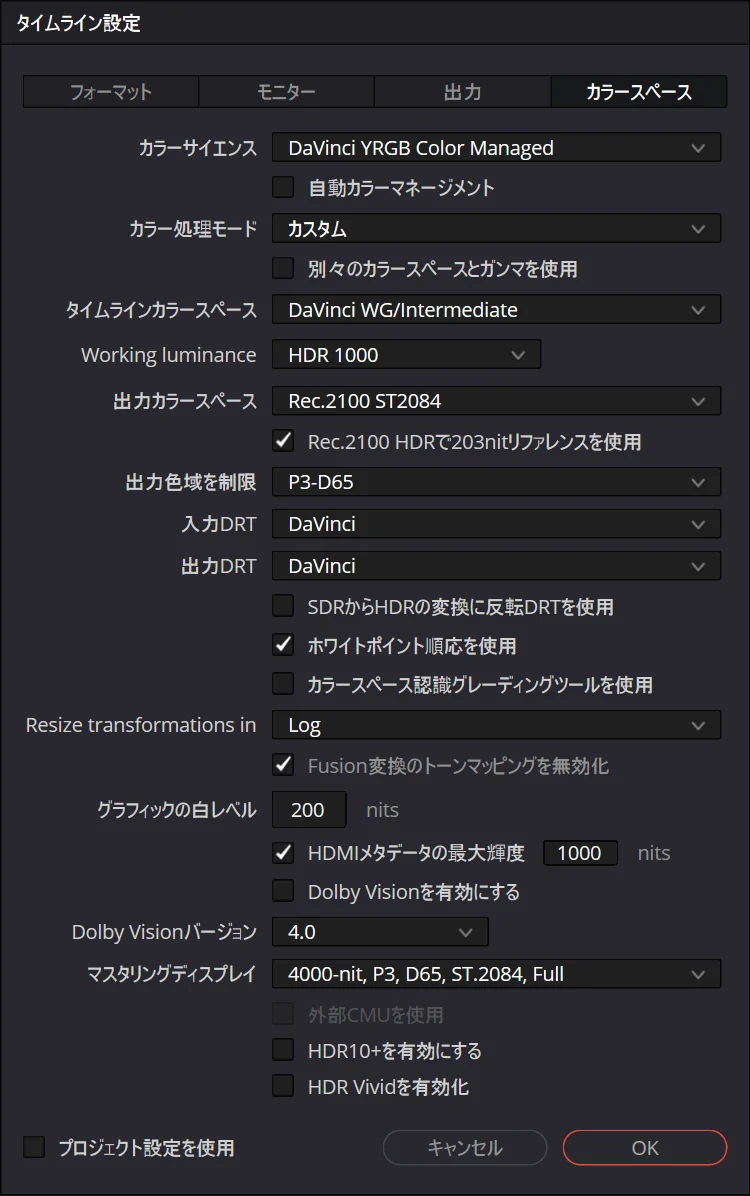750x1196 pixels.
Task: Expand the 入力DRT dropdown
Action: [496, 524]
